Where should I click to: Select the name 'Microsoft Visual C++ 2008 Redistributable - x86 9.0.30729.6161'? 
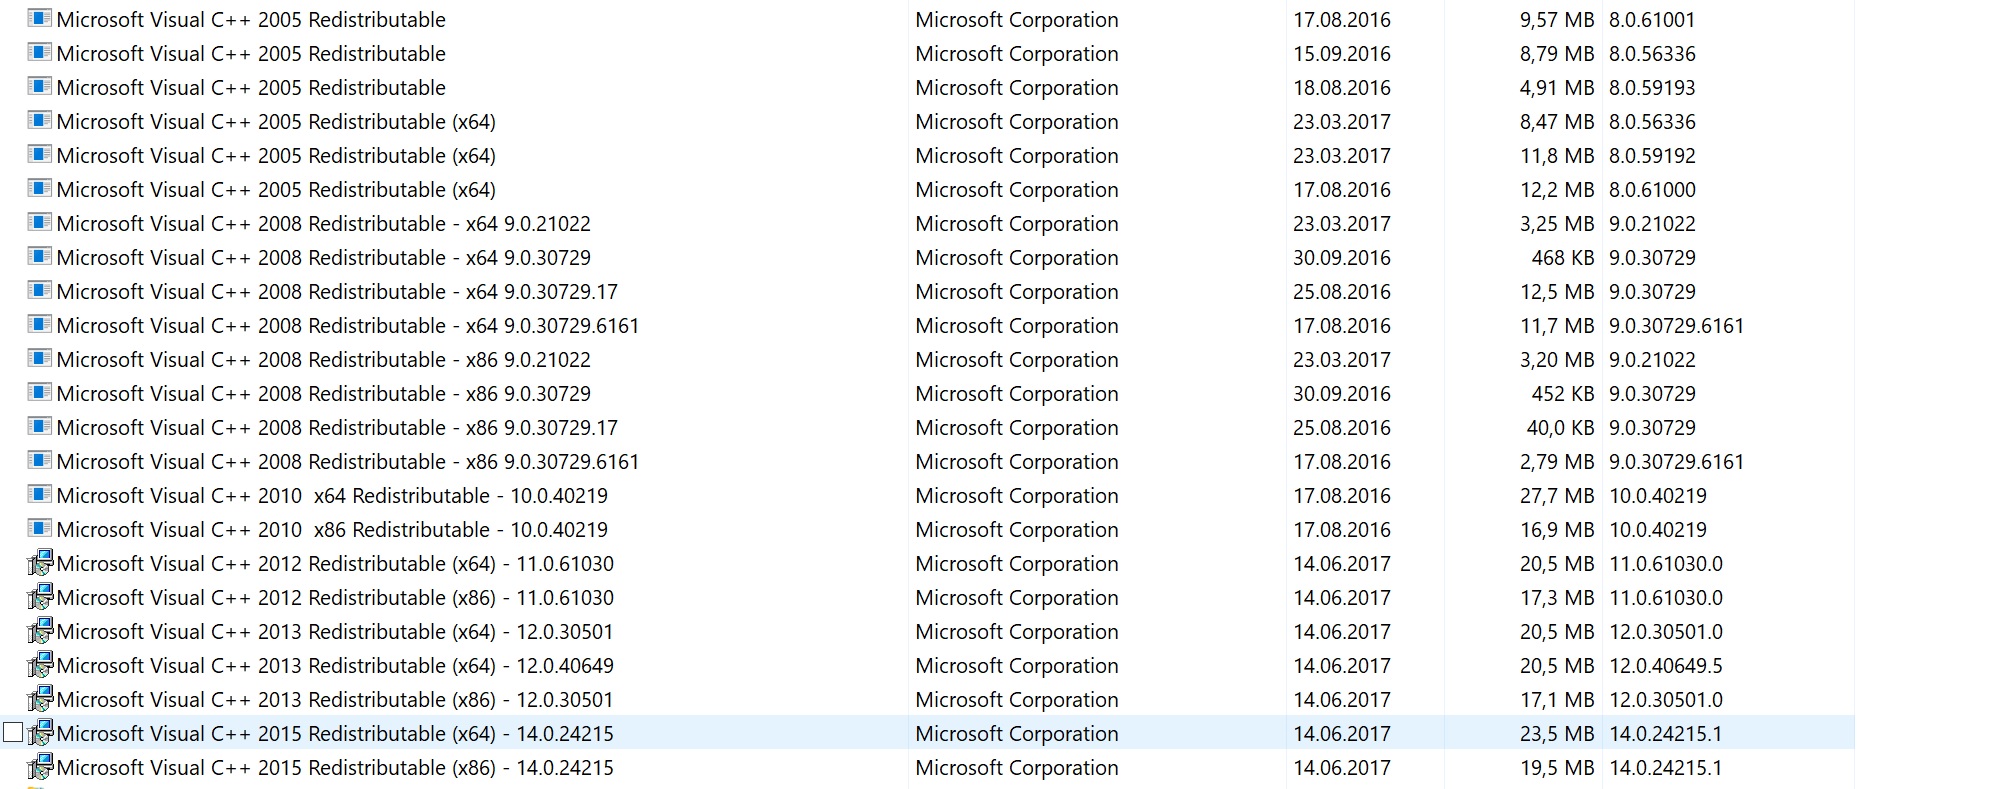348,462
